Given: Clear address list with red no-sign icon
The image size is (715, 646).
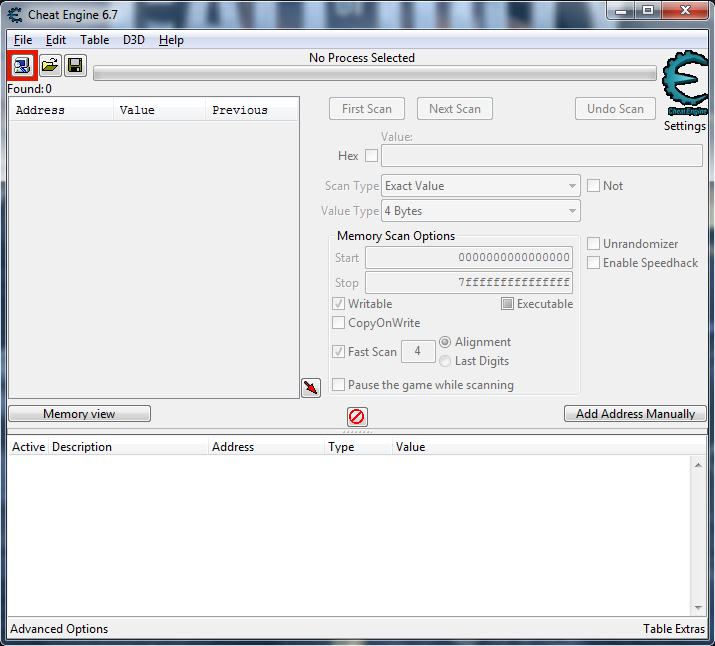Looking at the screenshot, I should (x=357, y=417).
